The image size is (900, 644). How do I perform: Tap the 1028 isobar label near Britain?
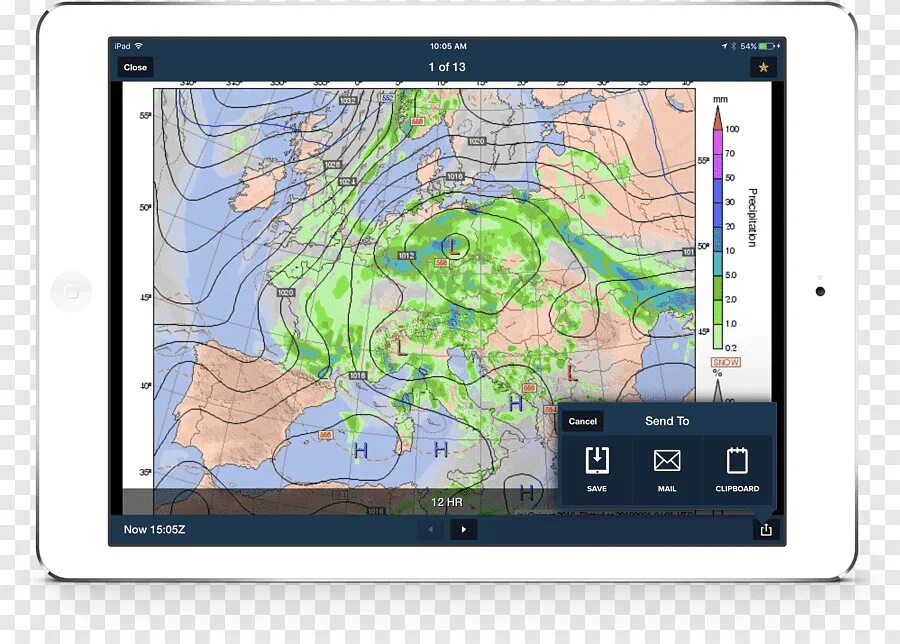332,165
